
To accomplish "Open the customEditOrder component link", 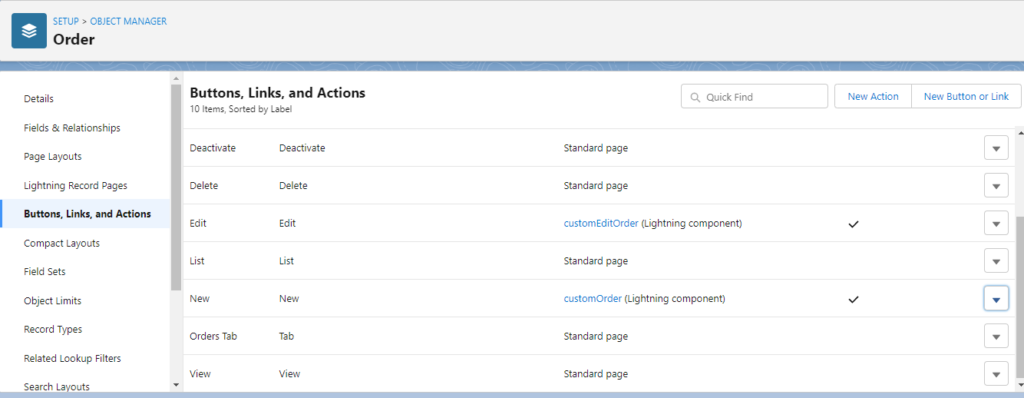I will (x=601, y=224).
